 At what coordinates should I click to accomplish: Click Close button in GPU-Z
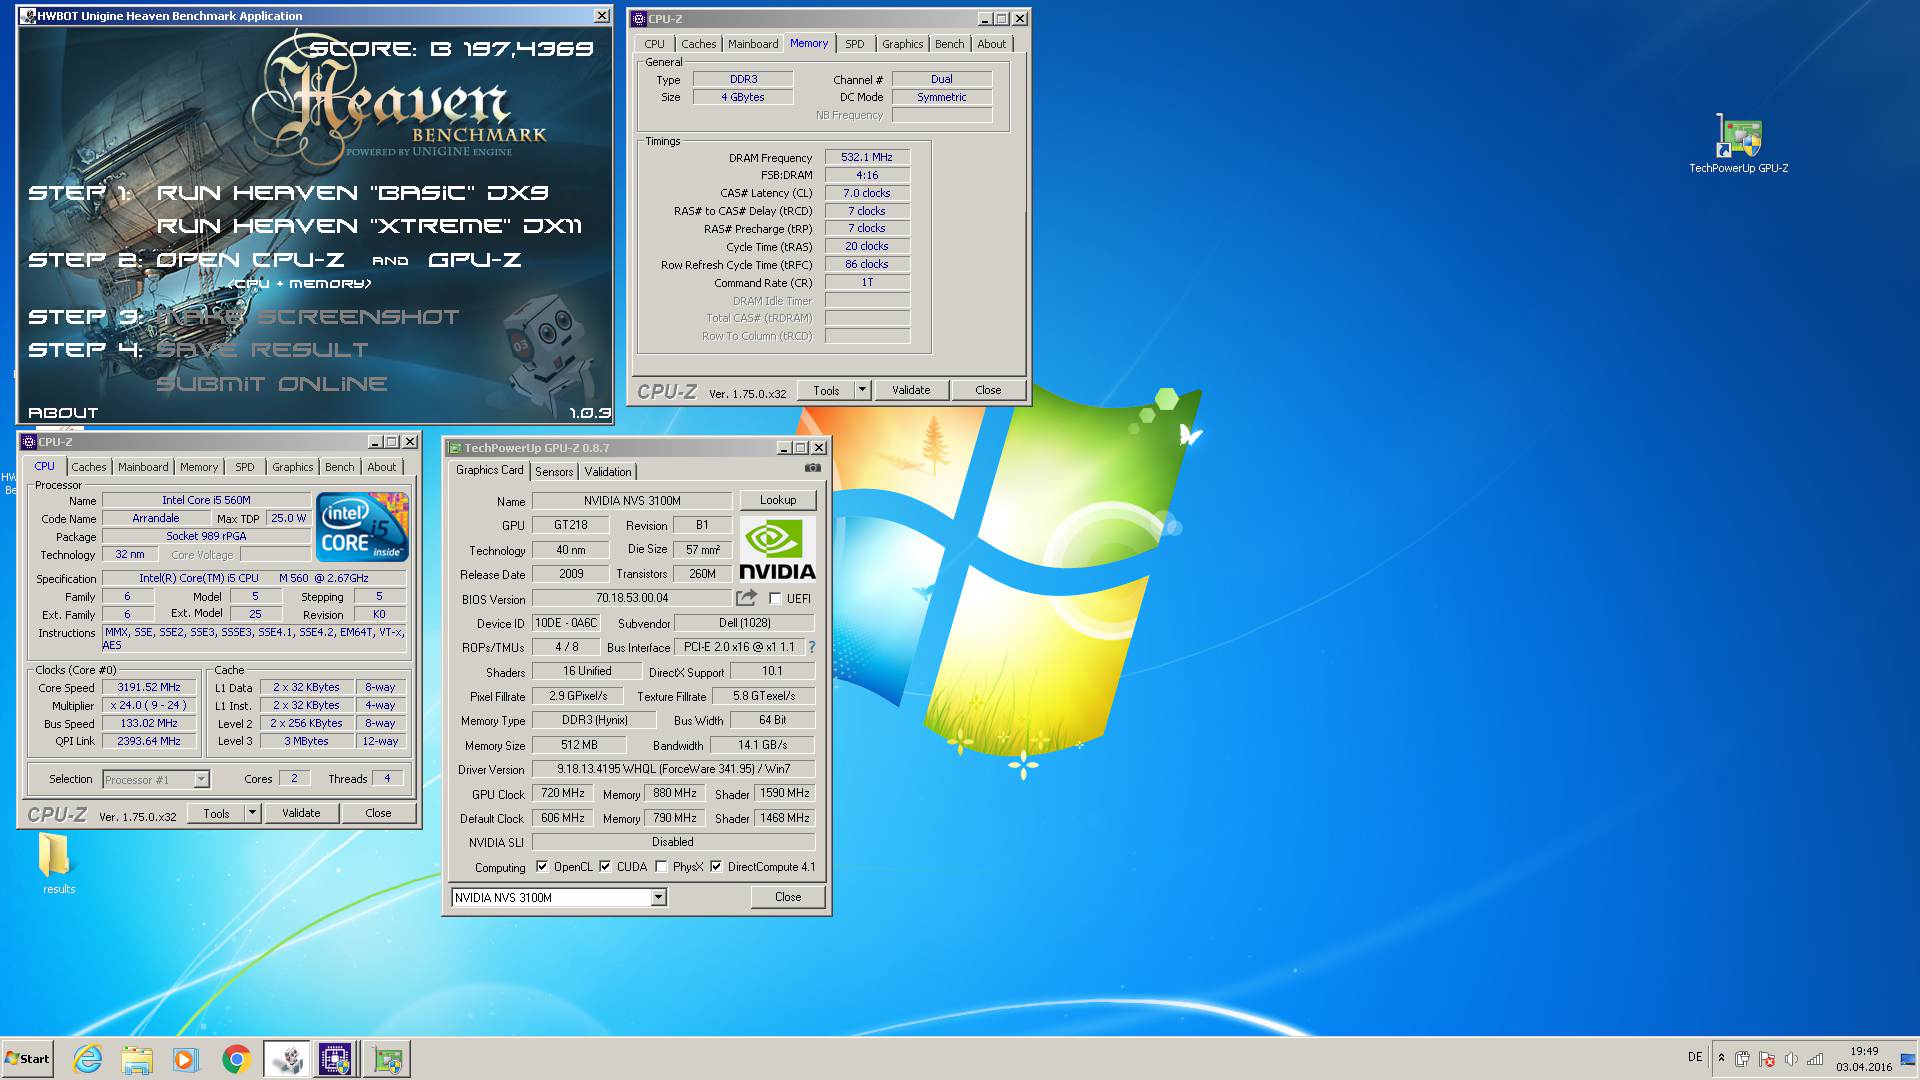point(788,897)
